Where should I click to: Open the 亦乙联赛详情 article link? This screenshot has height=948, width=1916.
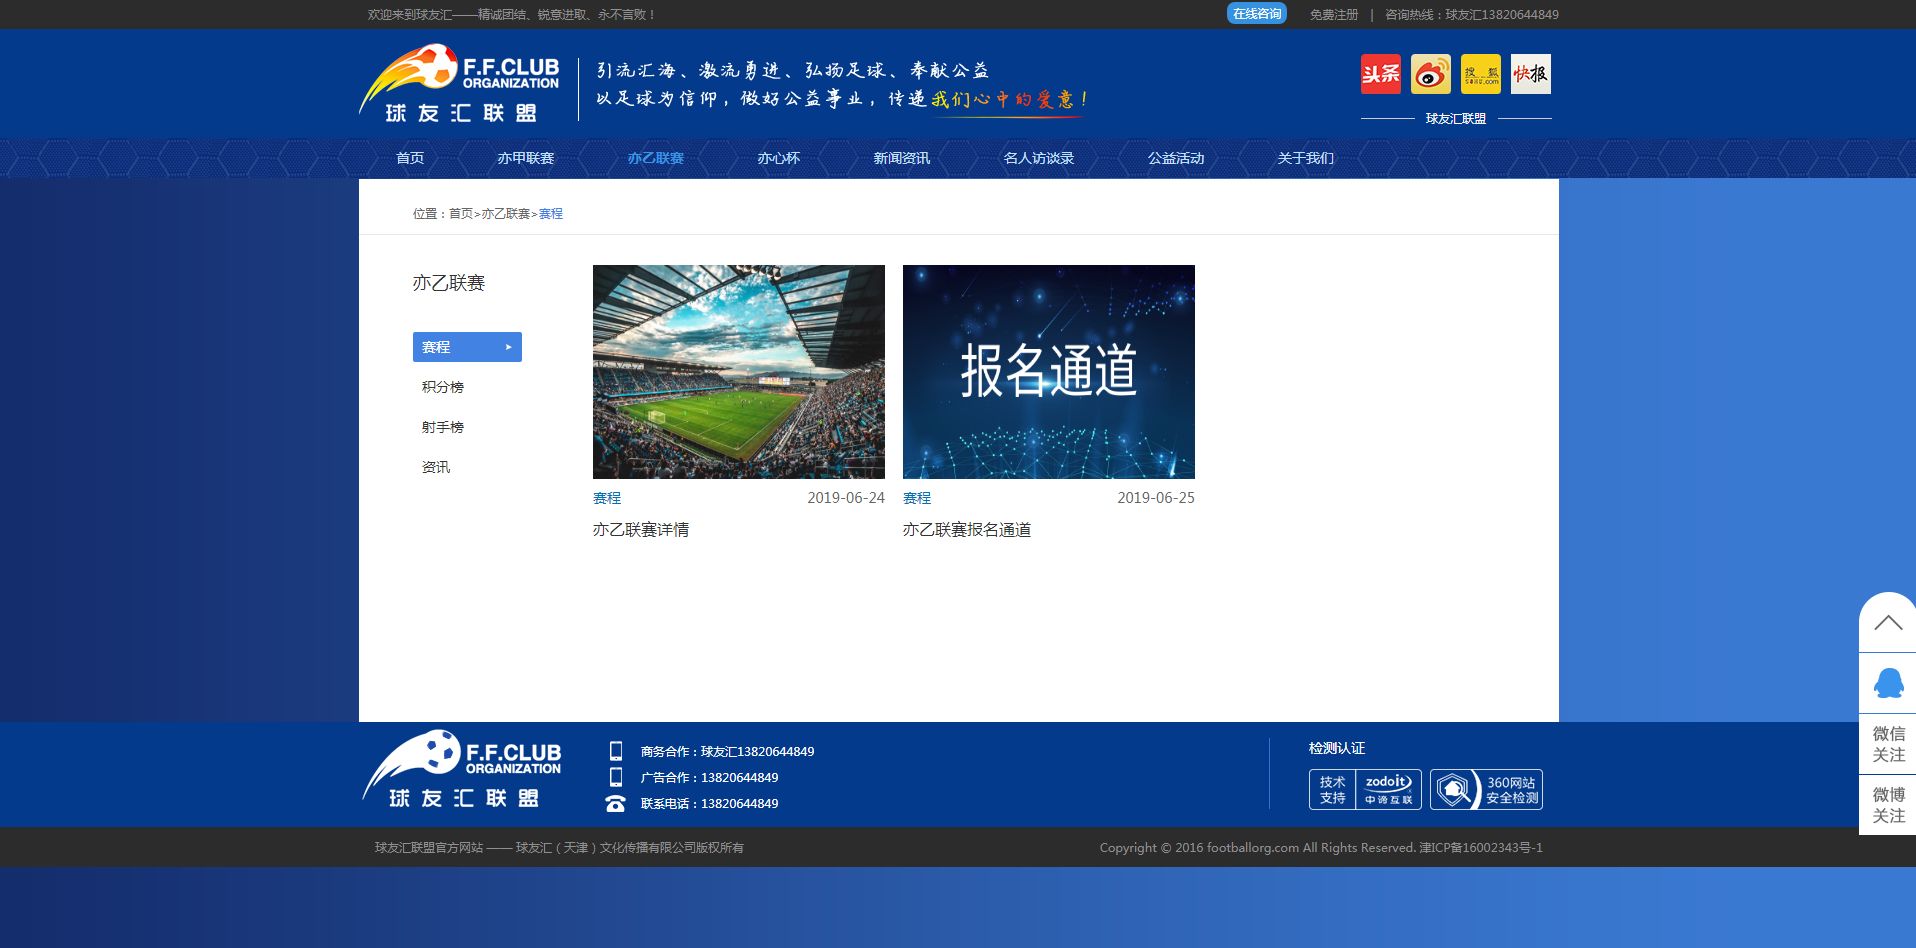pyautogui.click(x=640, y=530)
